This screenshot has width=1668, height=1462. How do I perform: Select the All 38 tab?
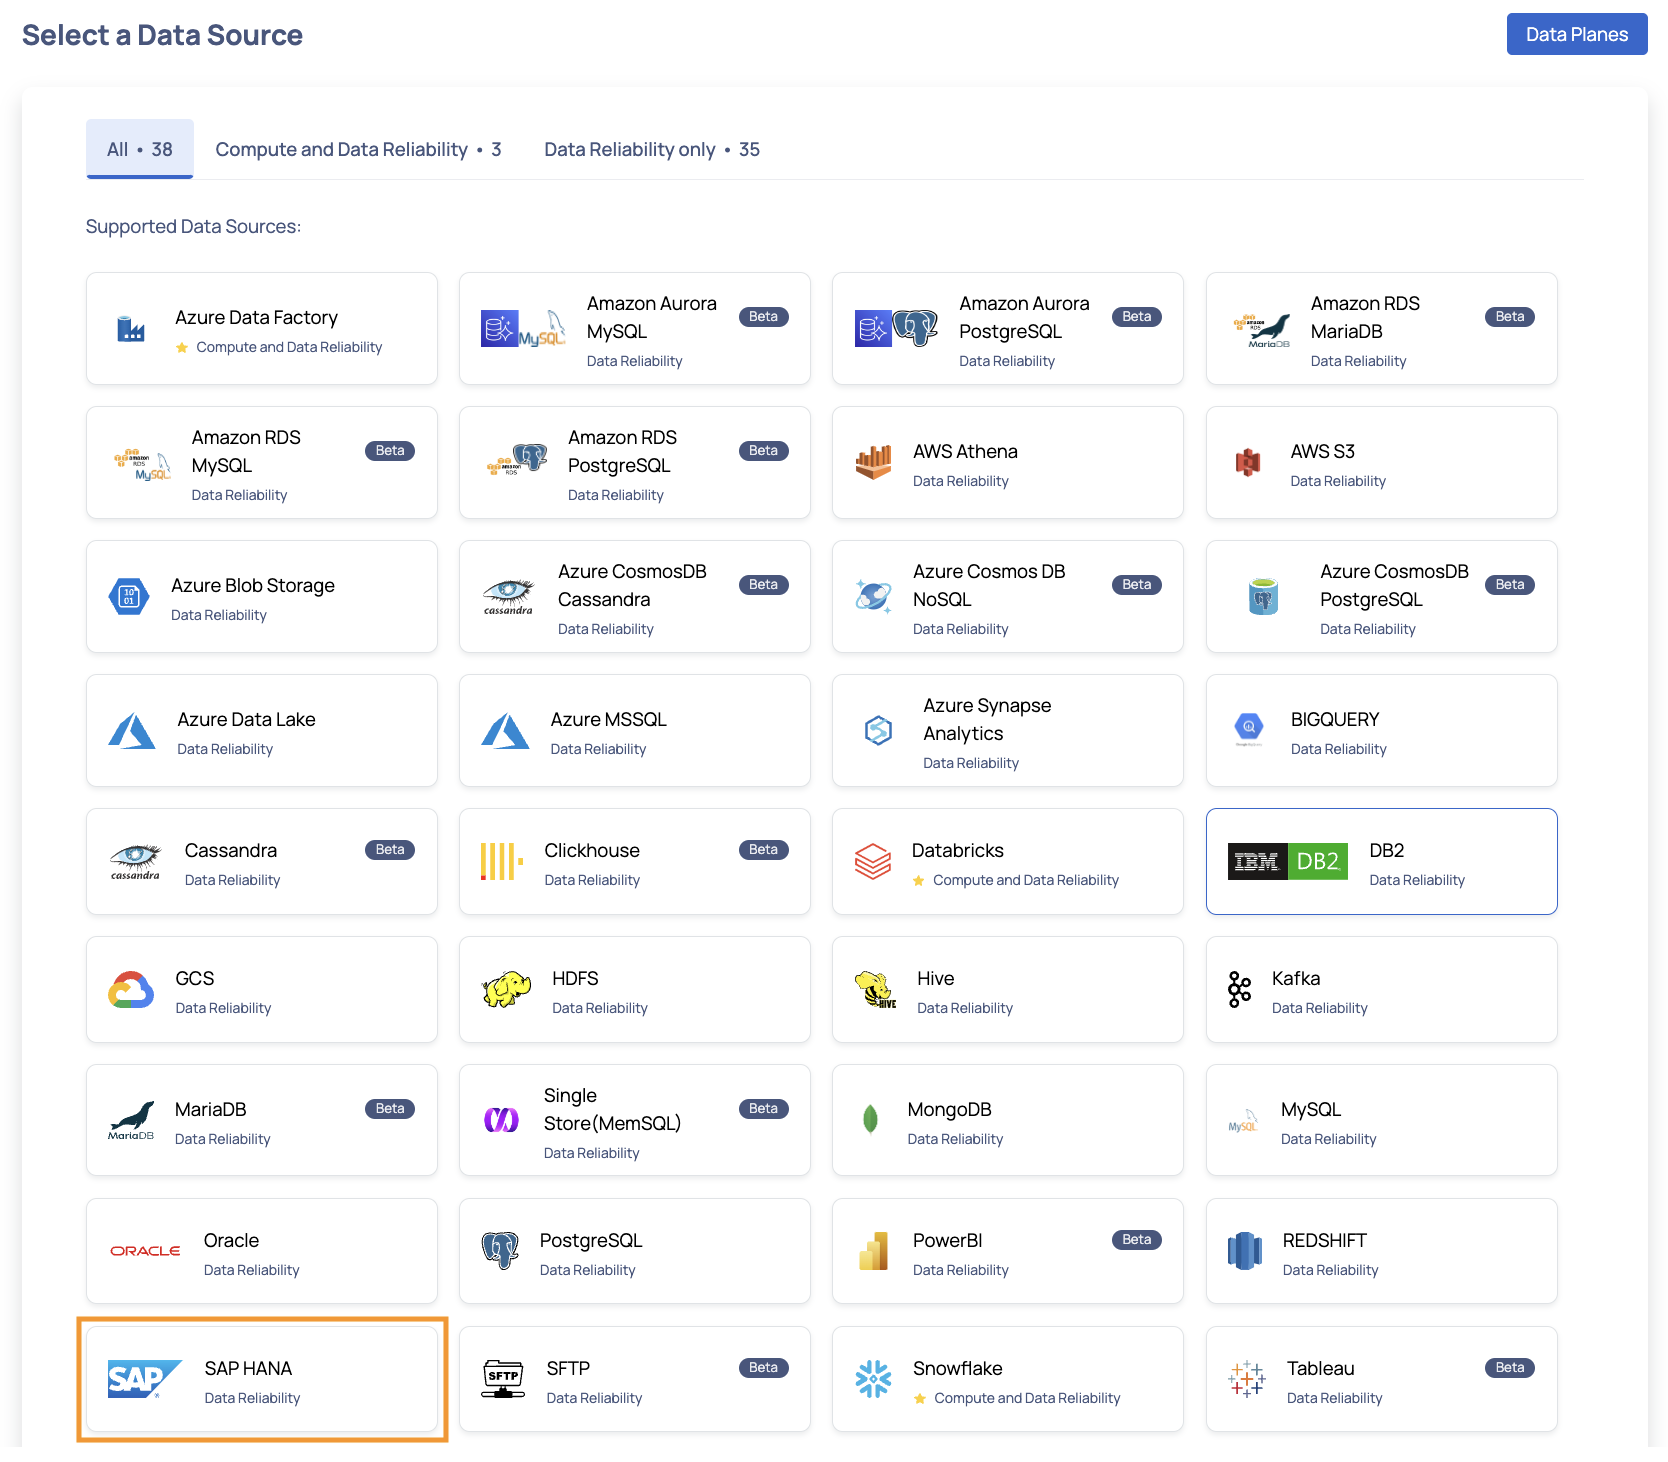click(x=140, y=149)
